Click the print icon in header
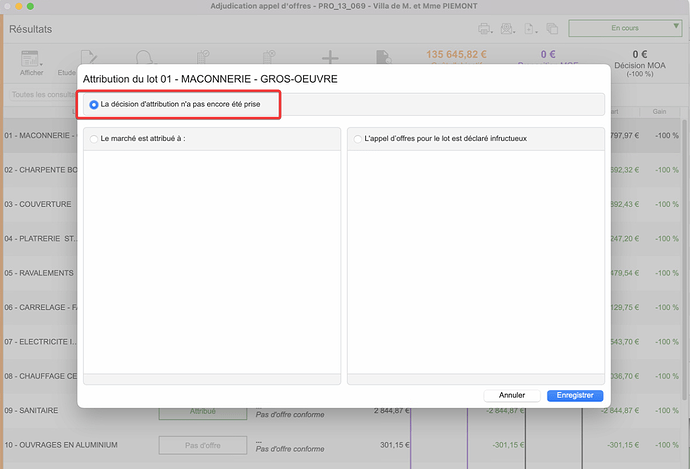The image size is (690, 469). pos(486,29)
